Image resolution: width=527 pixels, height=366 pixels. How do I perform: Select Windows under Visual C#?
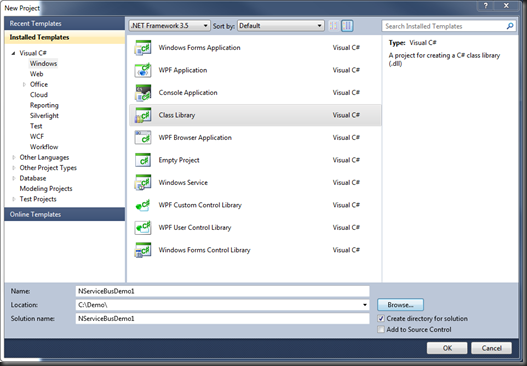[x=43, y=64]
